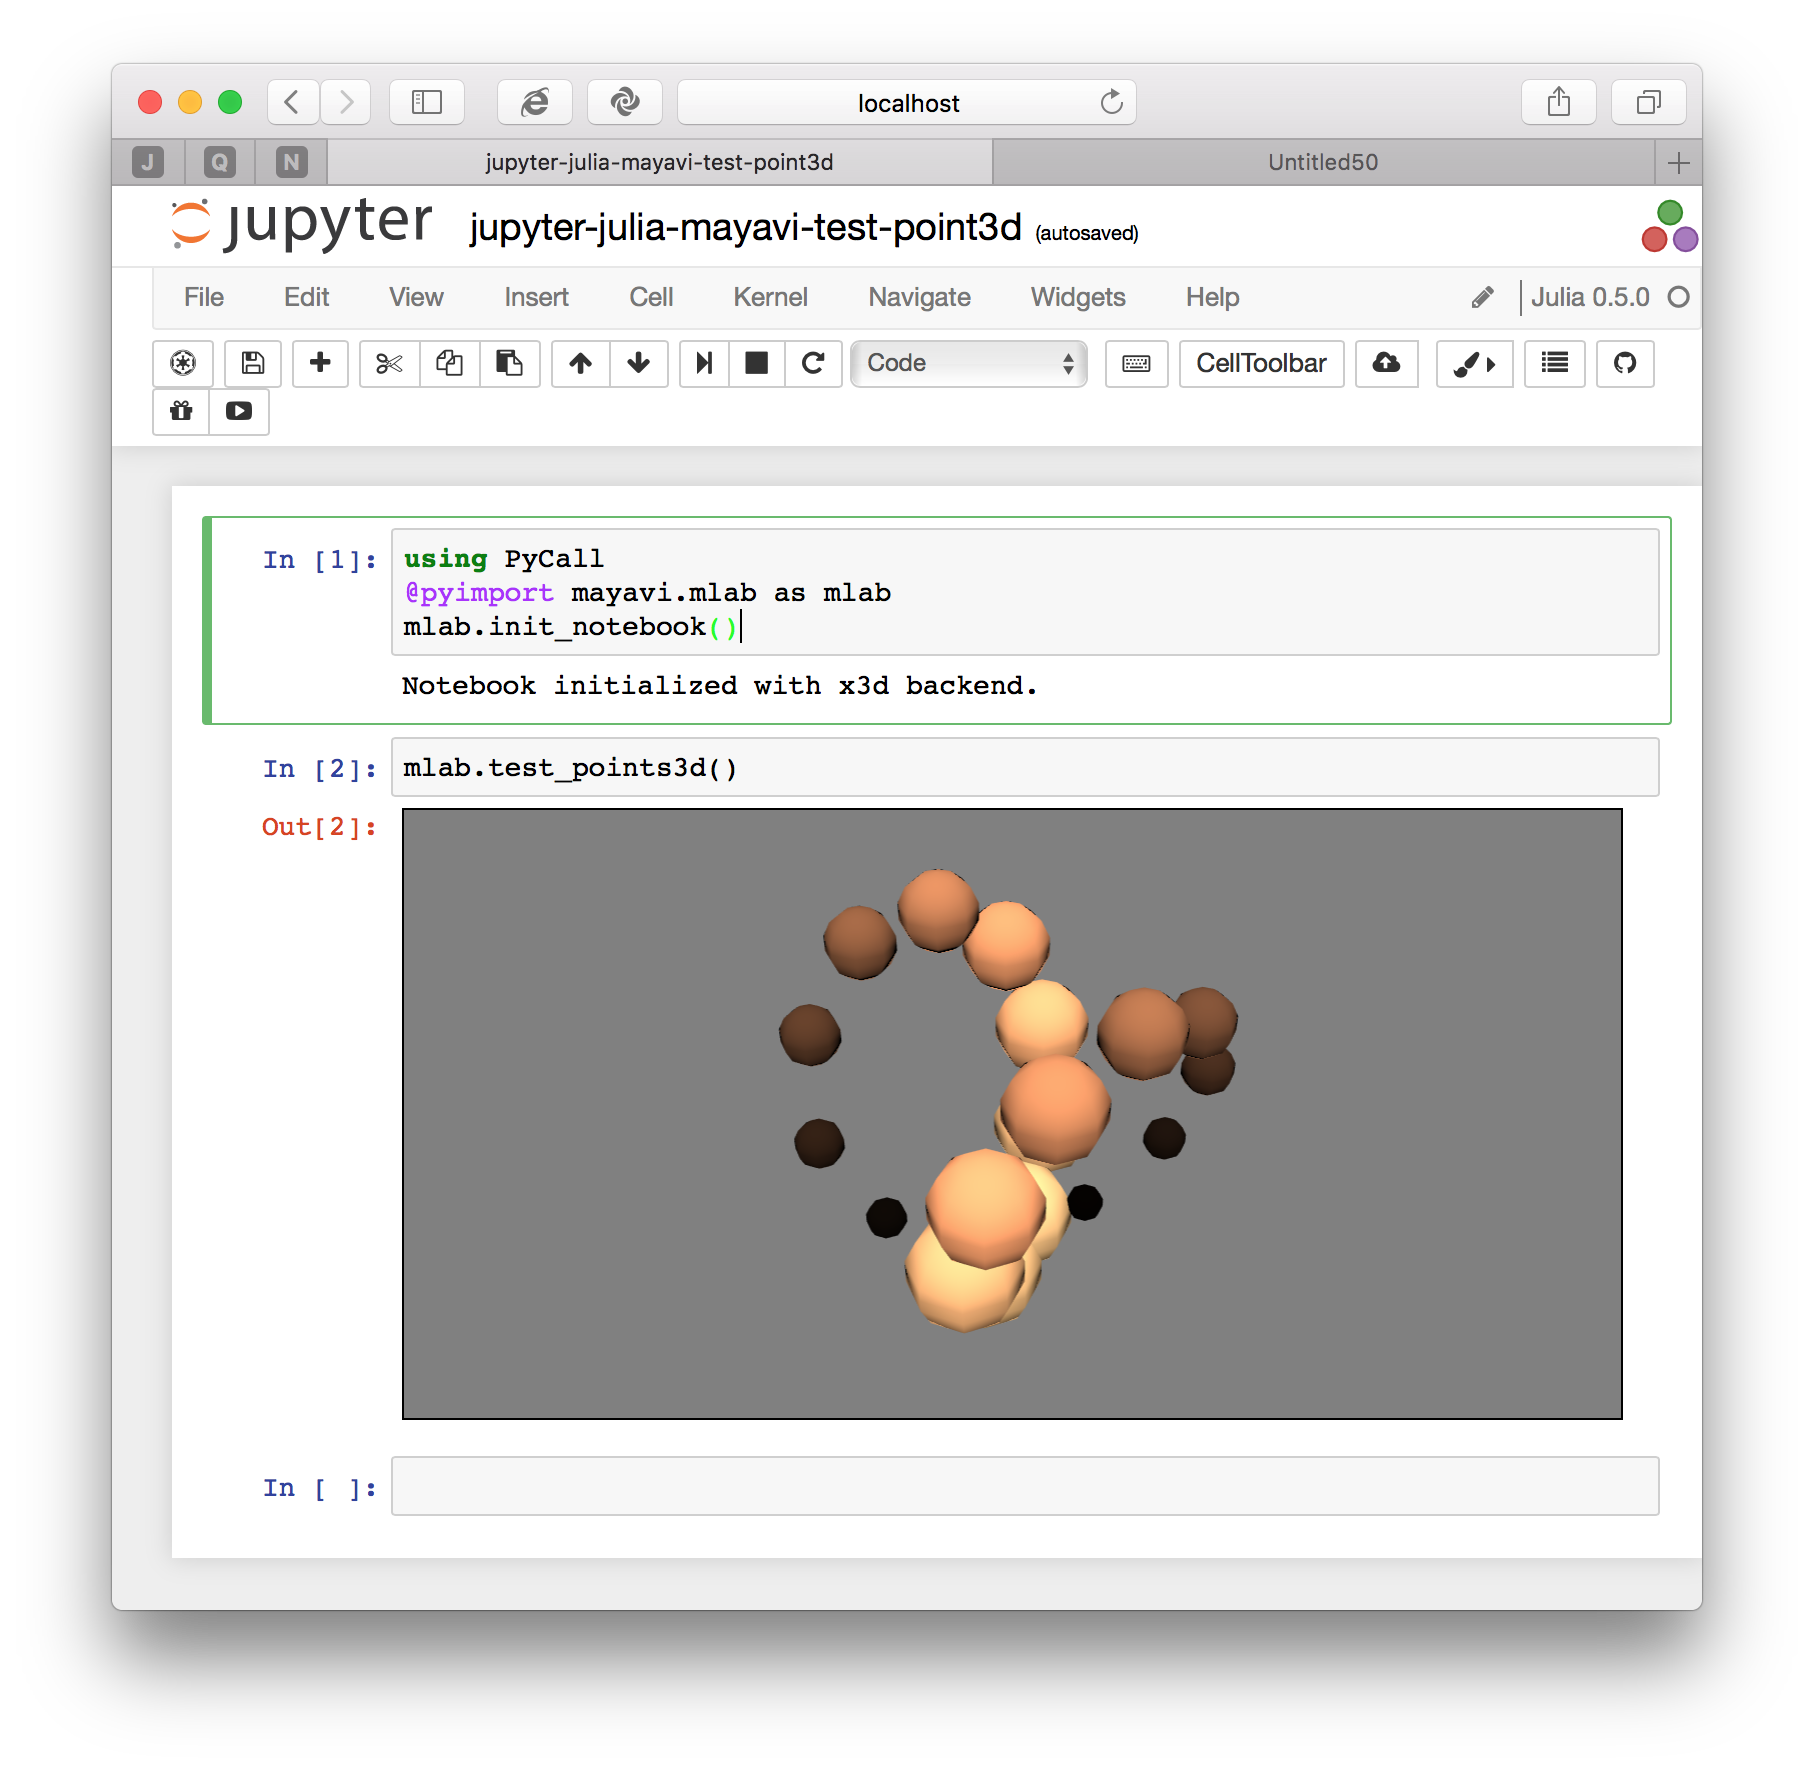
Task: Click the localhost address bar
Action: 907,102
